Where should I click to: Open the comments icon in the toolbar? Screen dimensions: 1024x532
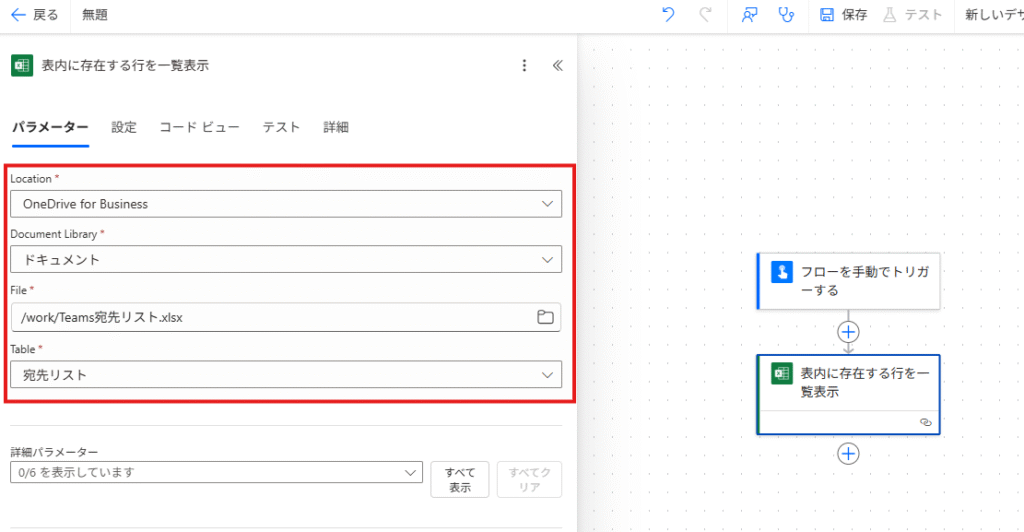(x=750, y=14)
